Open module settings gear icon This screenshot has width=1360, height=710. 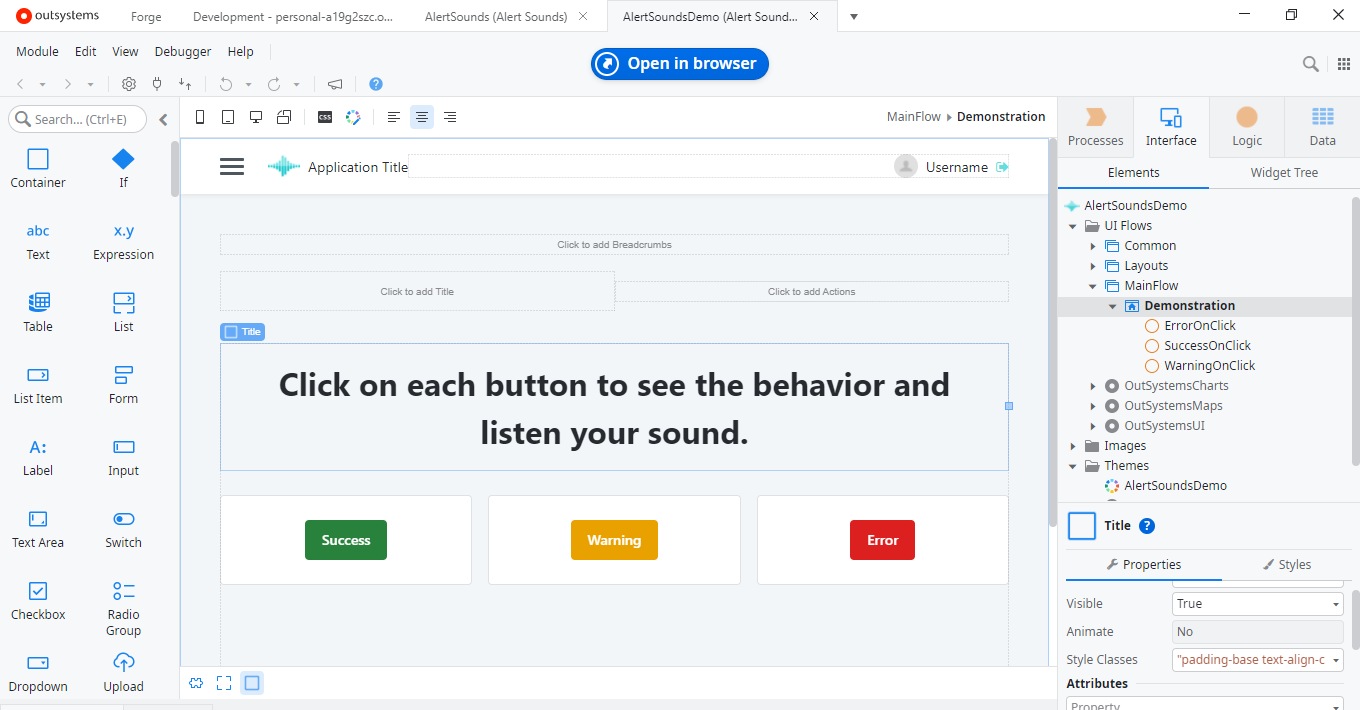(x=129, y=84)
